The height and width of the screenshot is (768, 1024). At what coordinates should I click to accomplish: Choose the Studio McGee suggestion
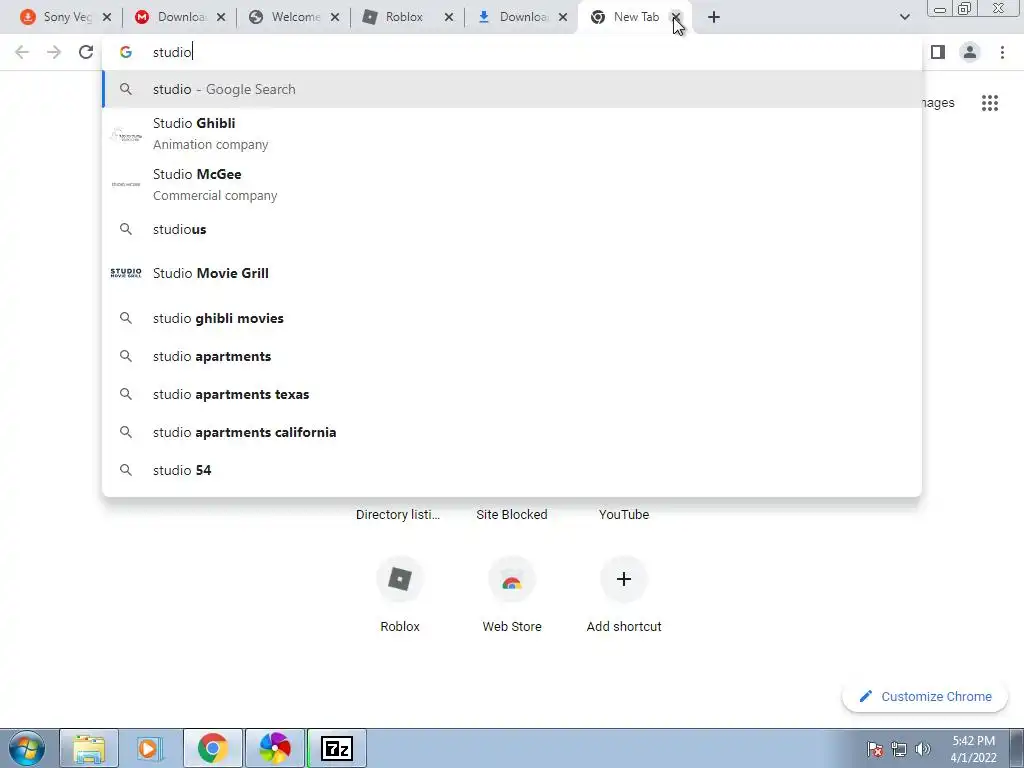coord(512,184)
